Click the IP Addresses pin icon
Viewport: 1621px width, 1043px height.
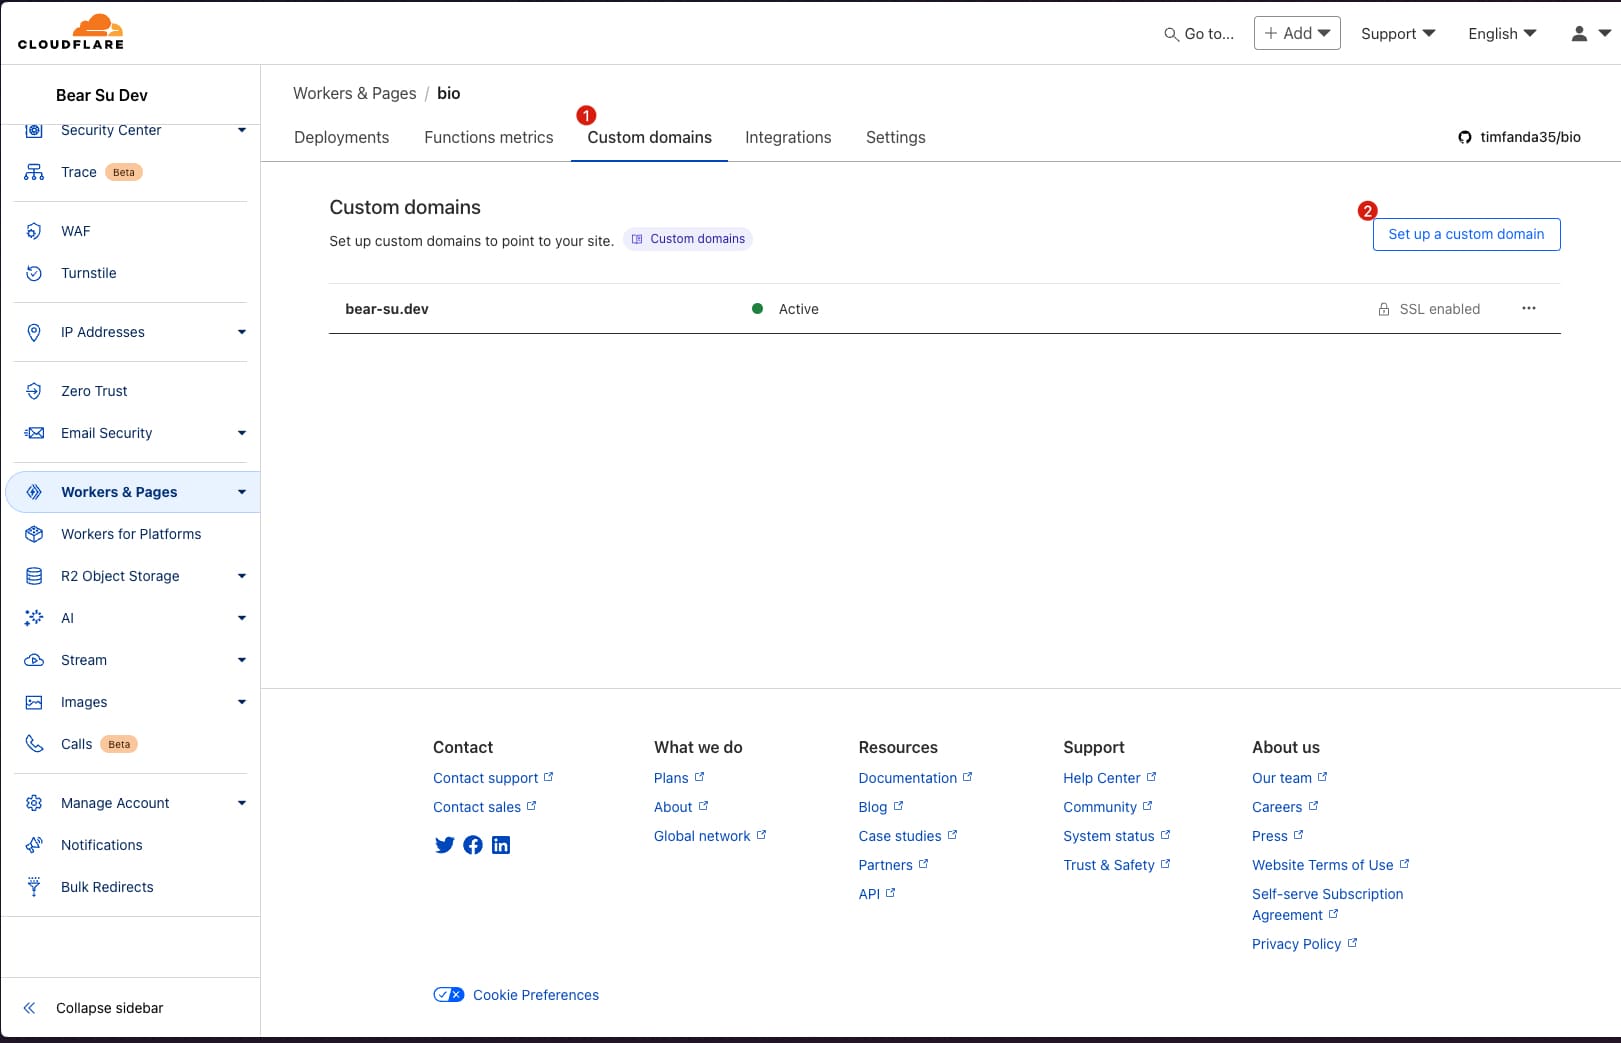tap(34, 332)
